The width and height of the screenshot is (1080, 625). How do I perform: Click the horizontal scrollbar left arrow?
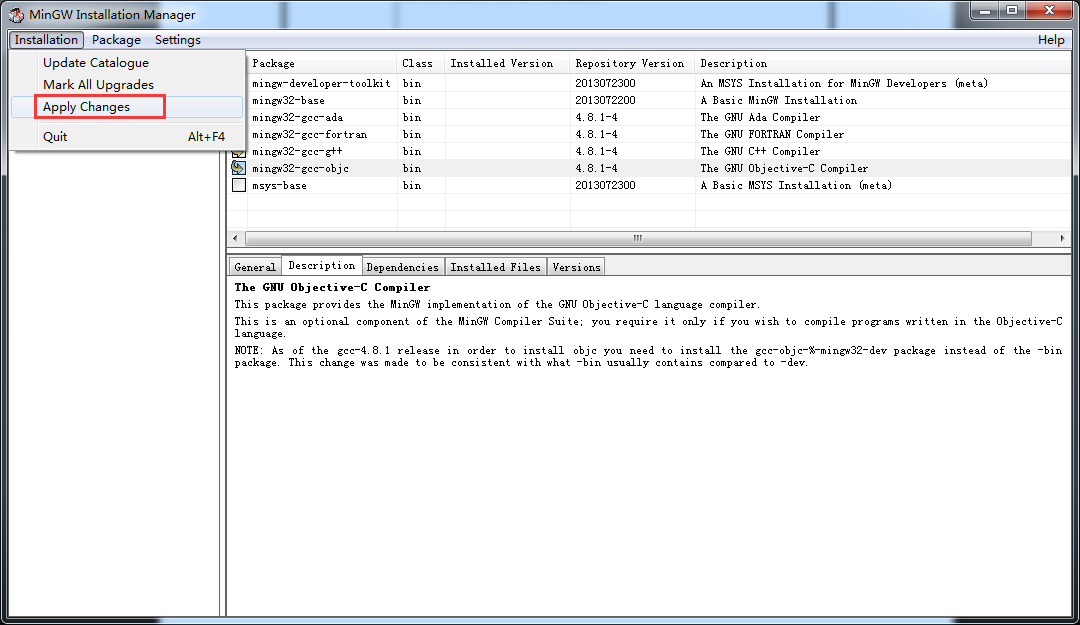[236, 238]
